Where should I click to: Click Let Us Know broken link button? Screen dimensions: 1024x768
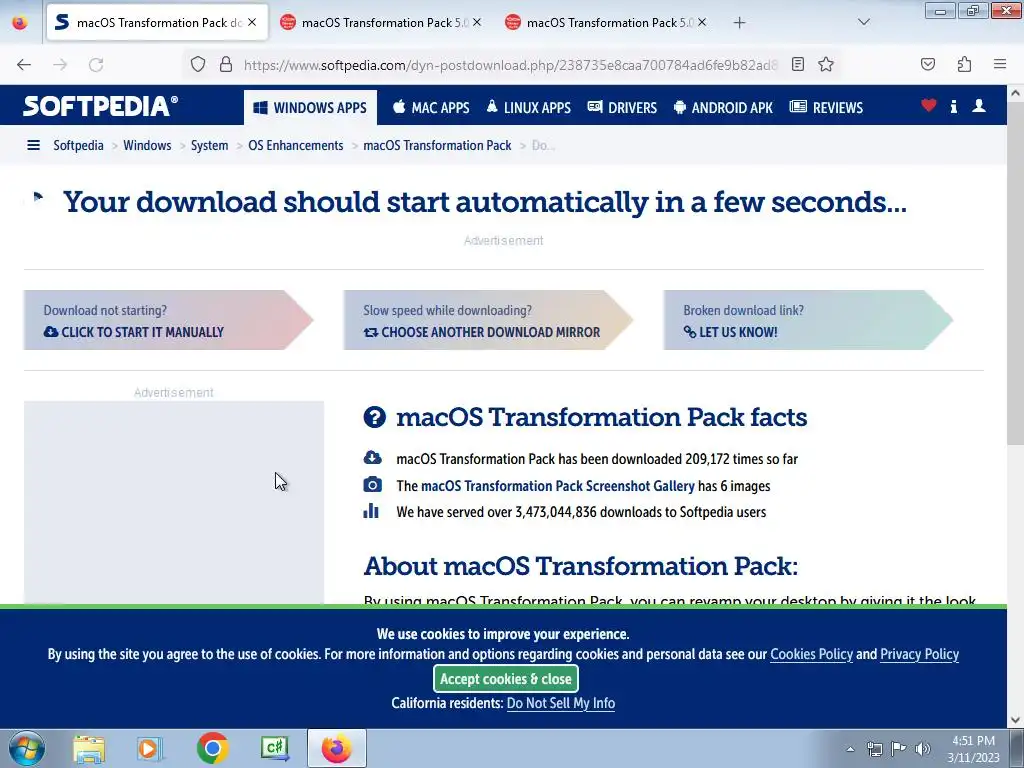(x=808, y=320)
